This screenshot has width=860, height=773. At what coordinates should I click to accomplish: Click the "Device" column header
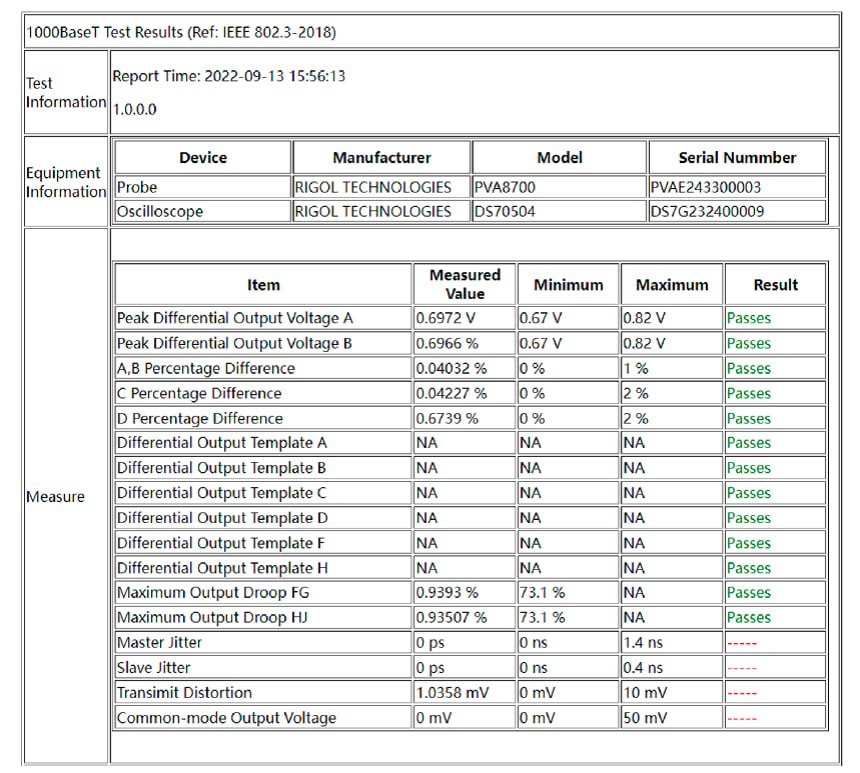point(203,158)
